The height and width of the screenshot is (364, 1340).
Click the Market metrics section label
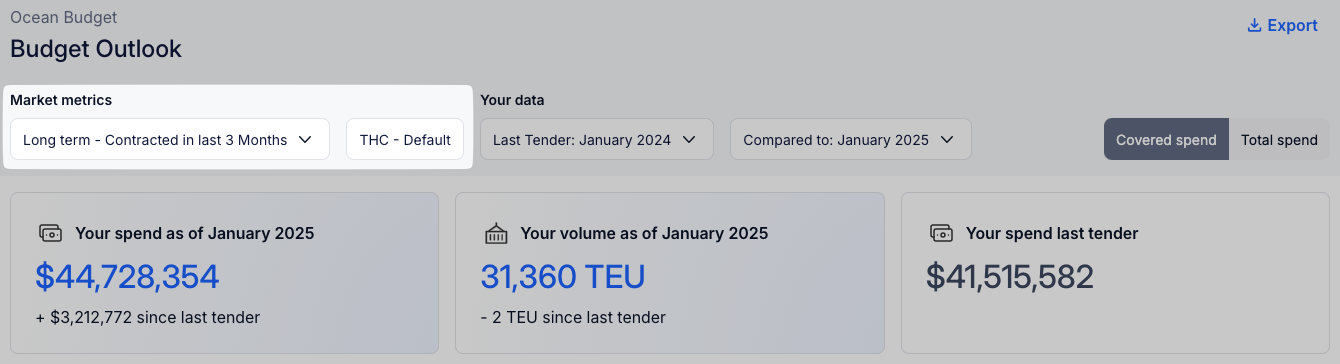(61, 100)
